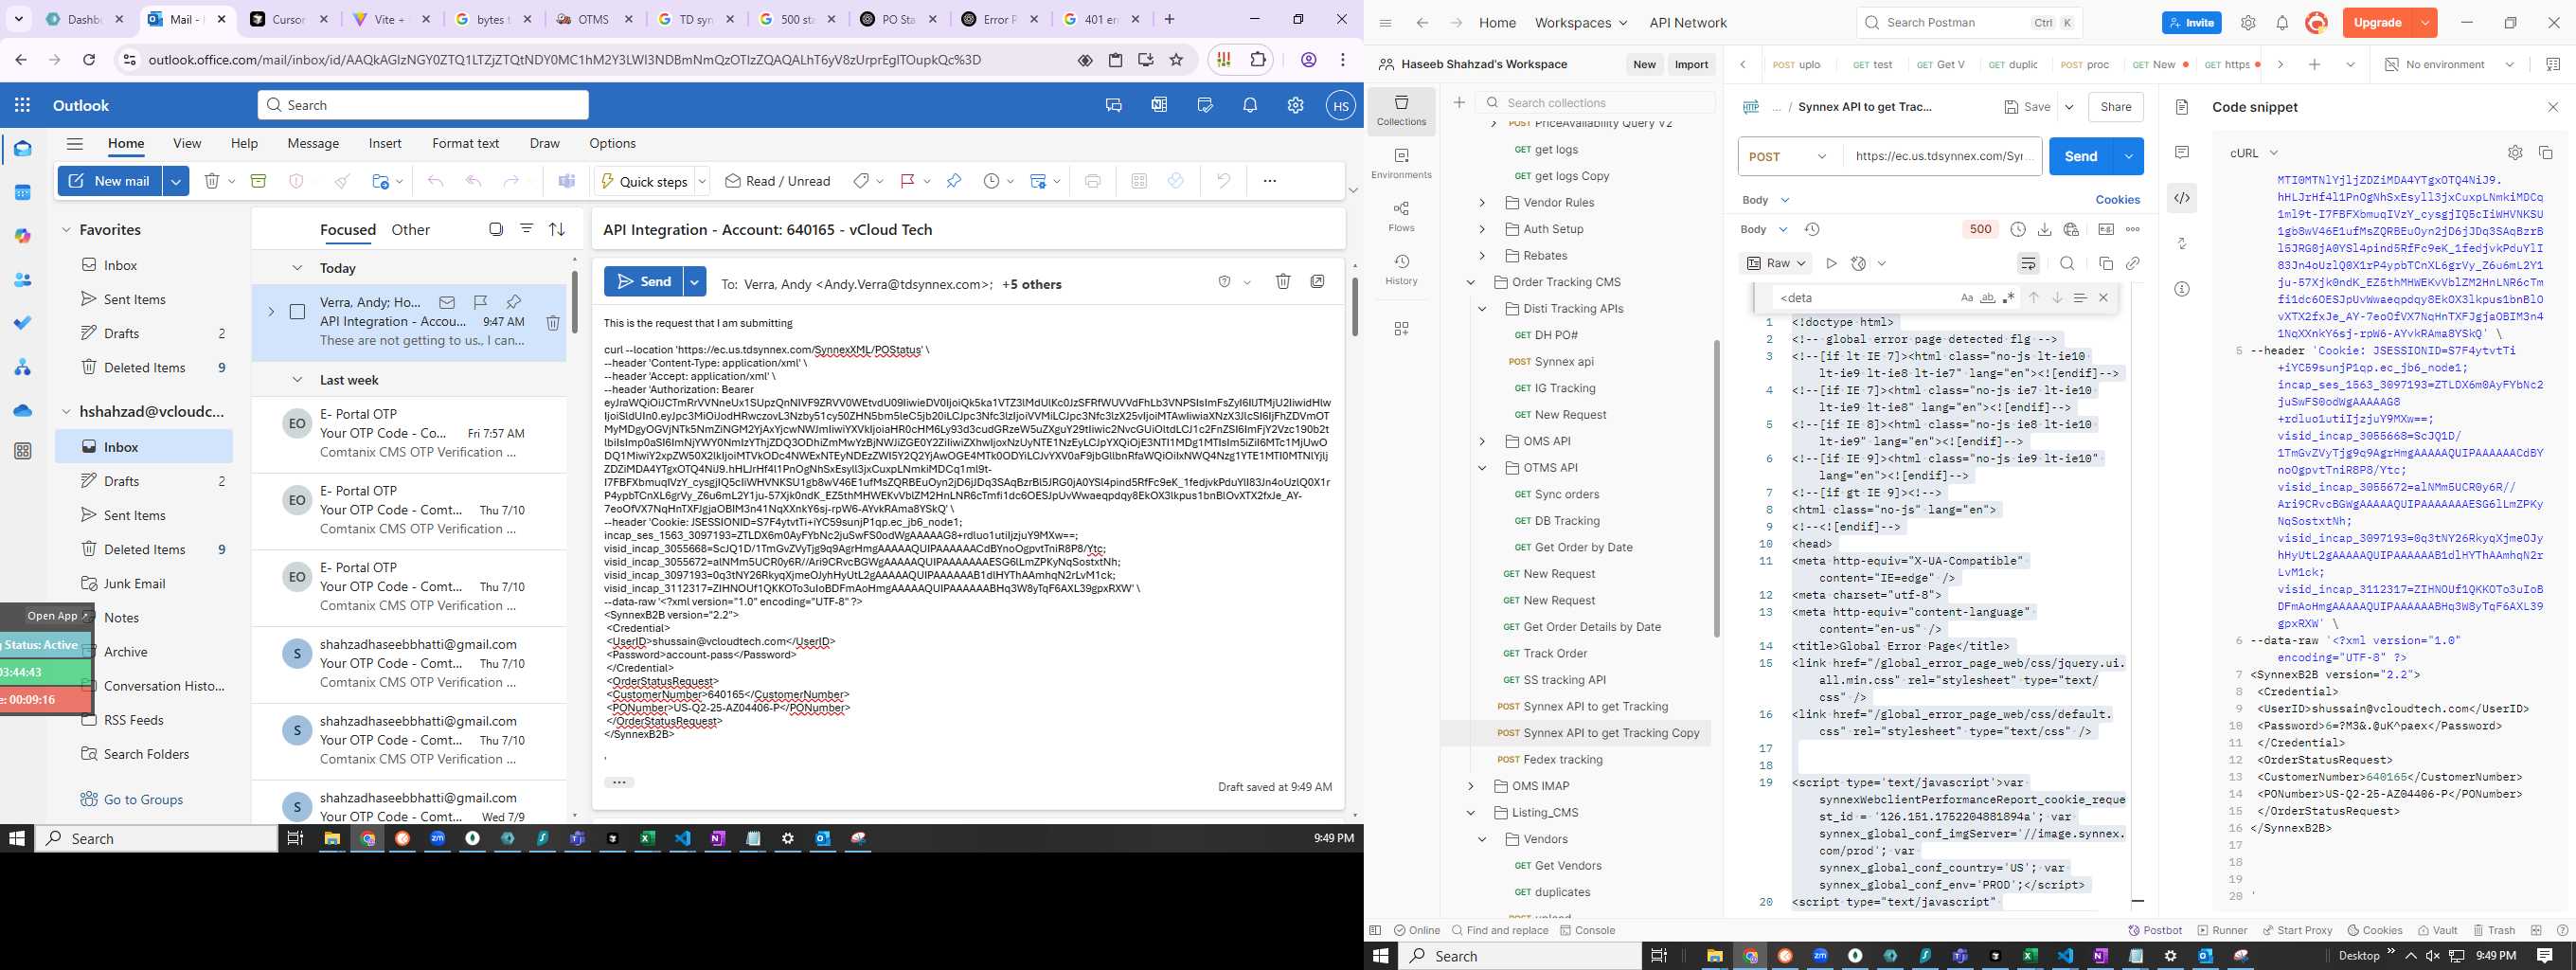Viewport: 2576px width, 970px height.
Task: Open Postman notifications bell
Action: (2282, 22)
